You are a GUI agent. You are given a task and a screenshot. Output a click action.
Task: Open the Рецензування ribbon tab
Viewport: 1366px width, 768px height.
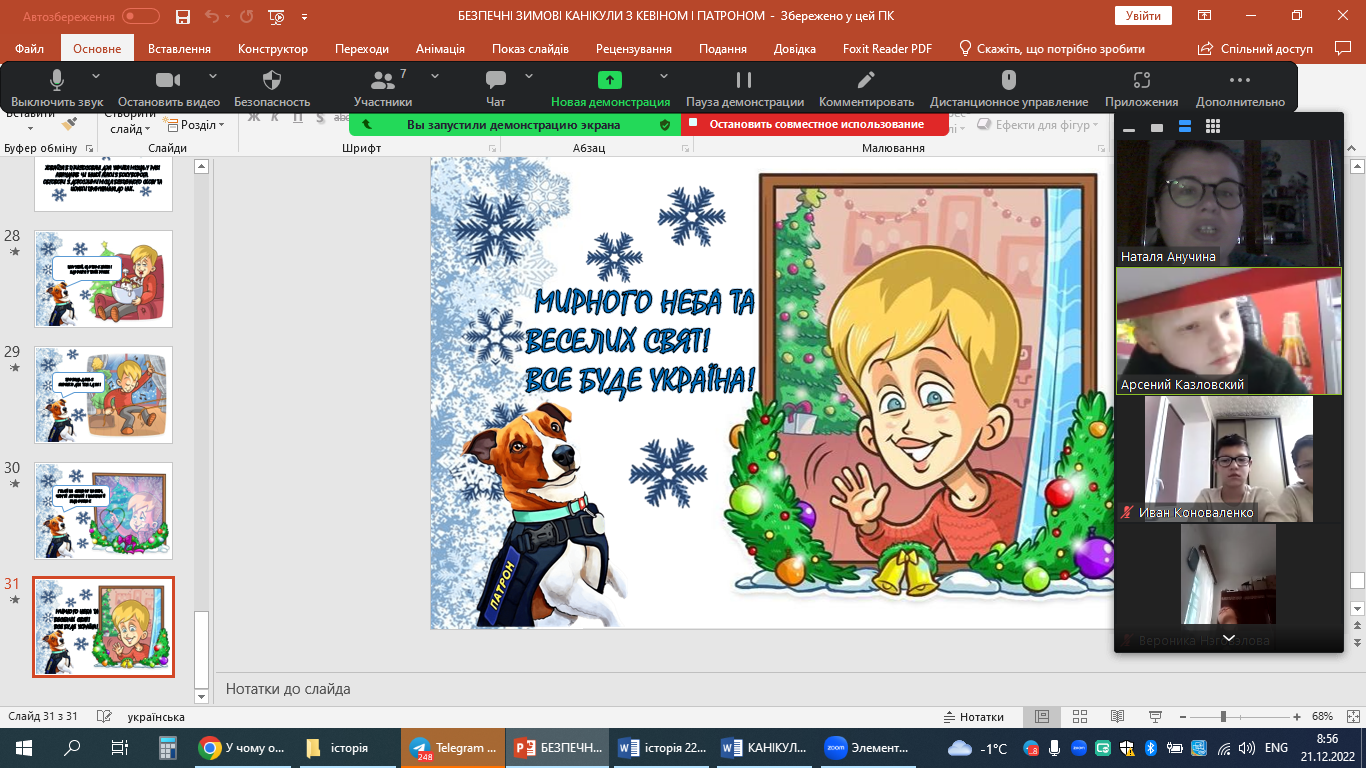click(x=634, y=48)
